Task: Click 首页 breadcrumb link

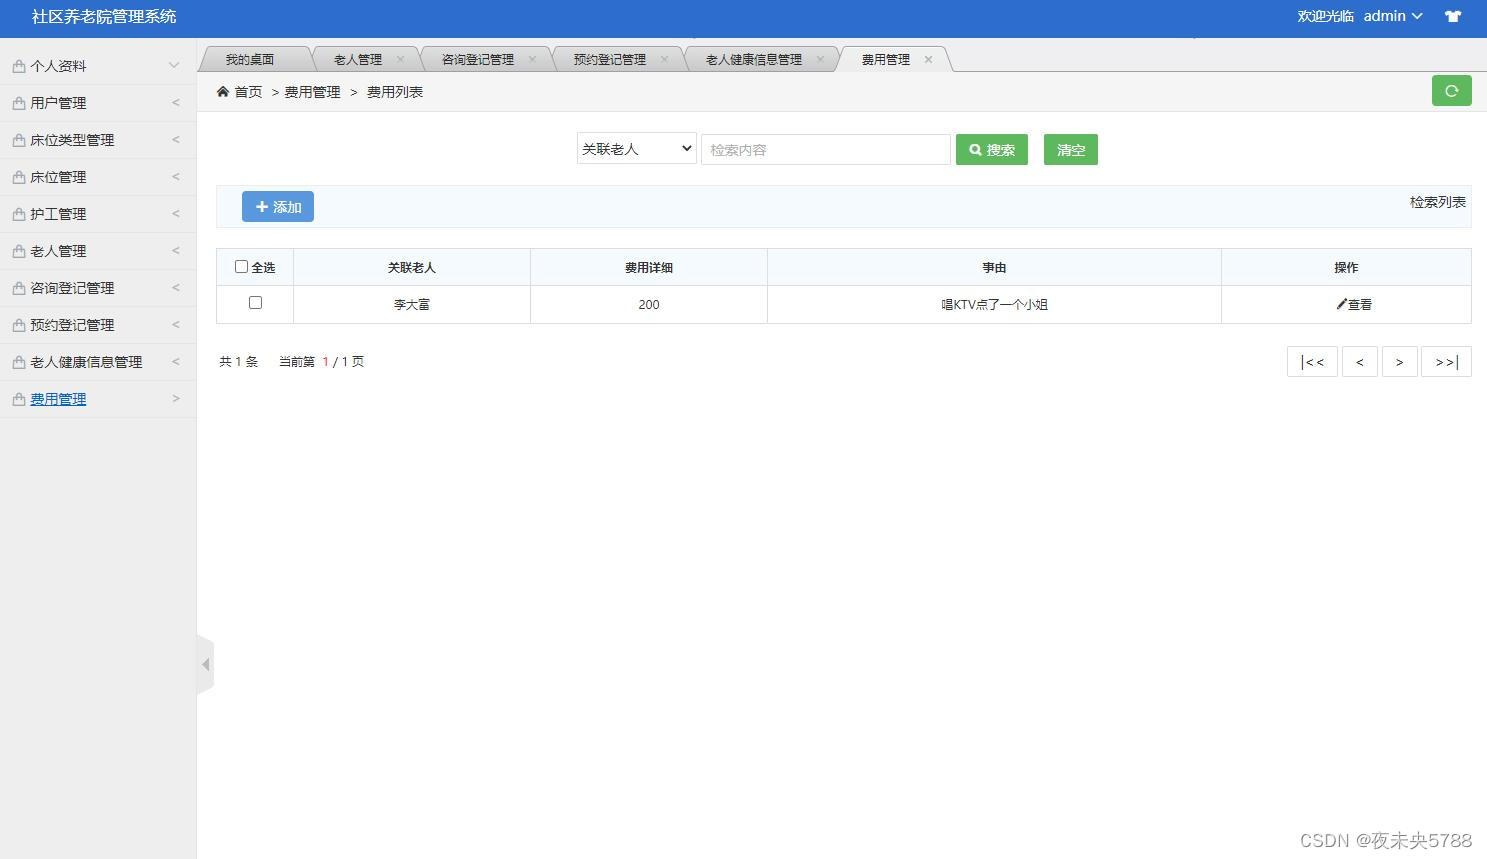Action: tap(248, 91)
